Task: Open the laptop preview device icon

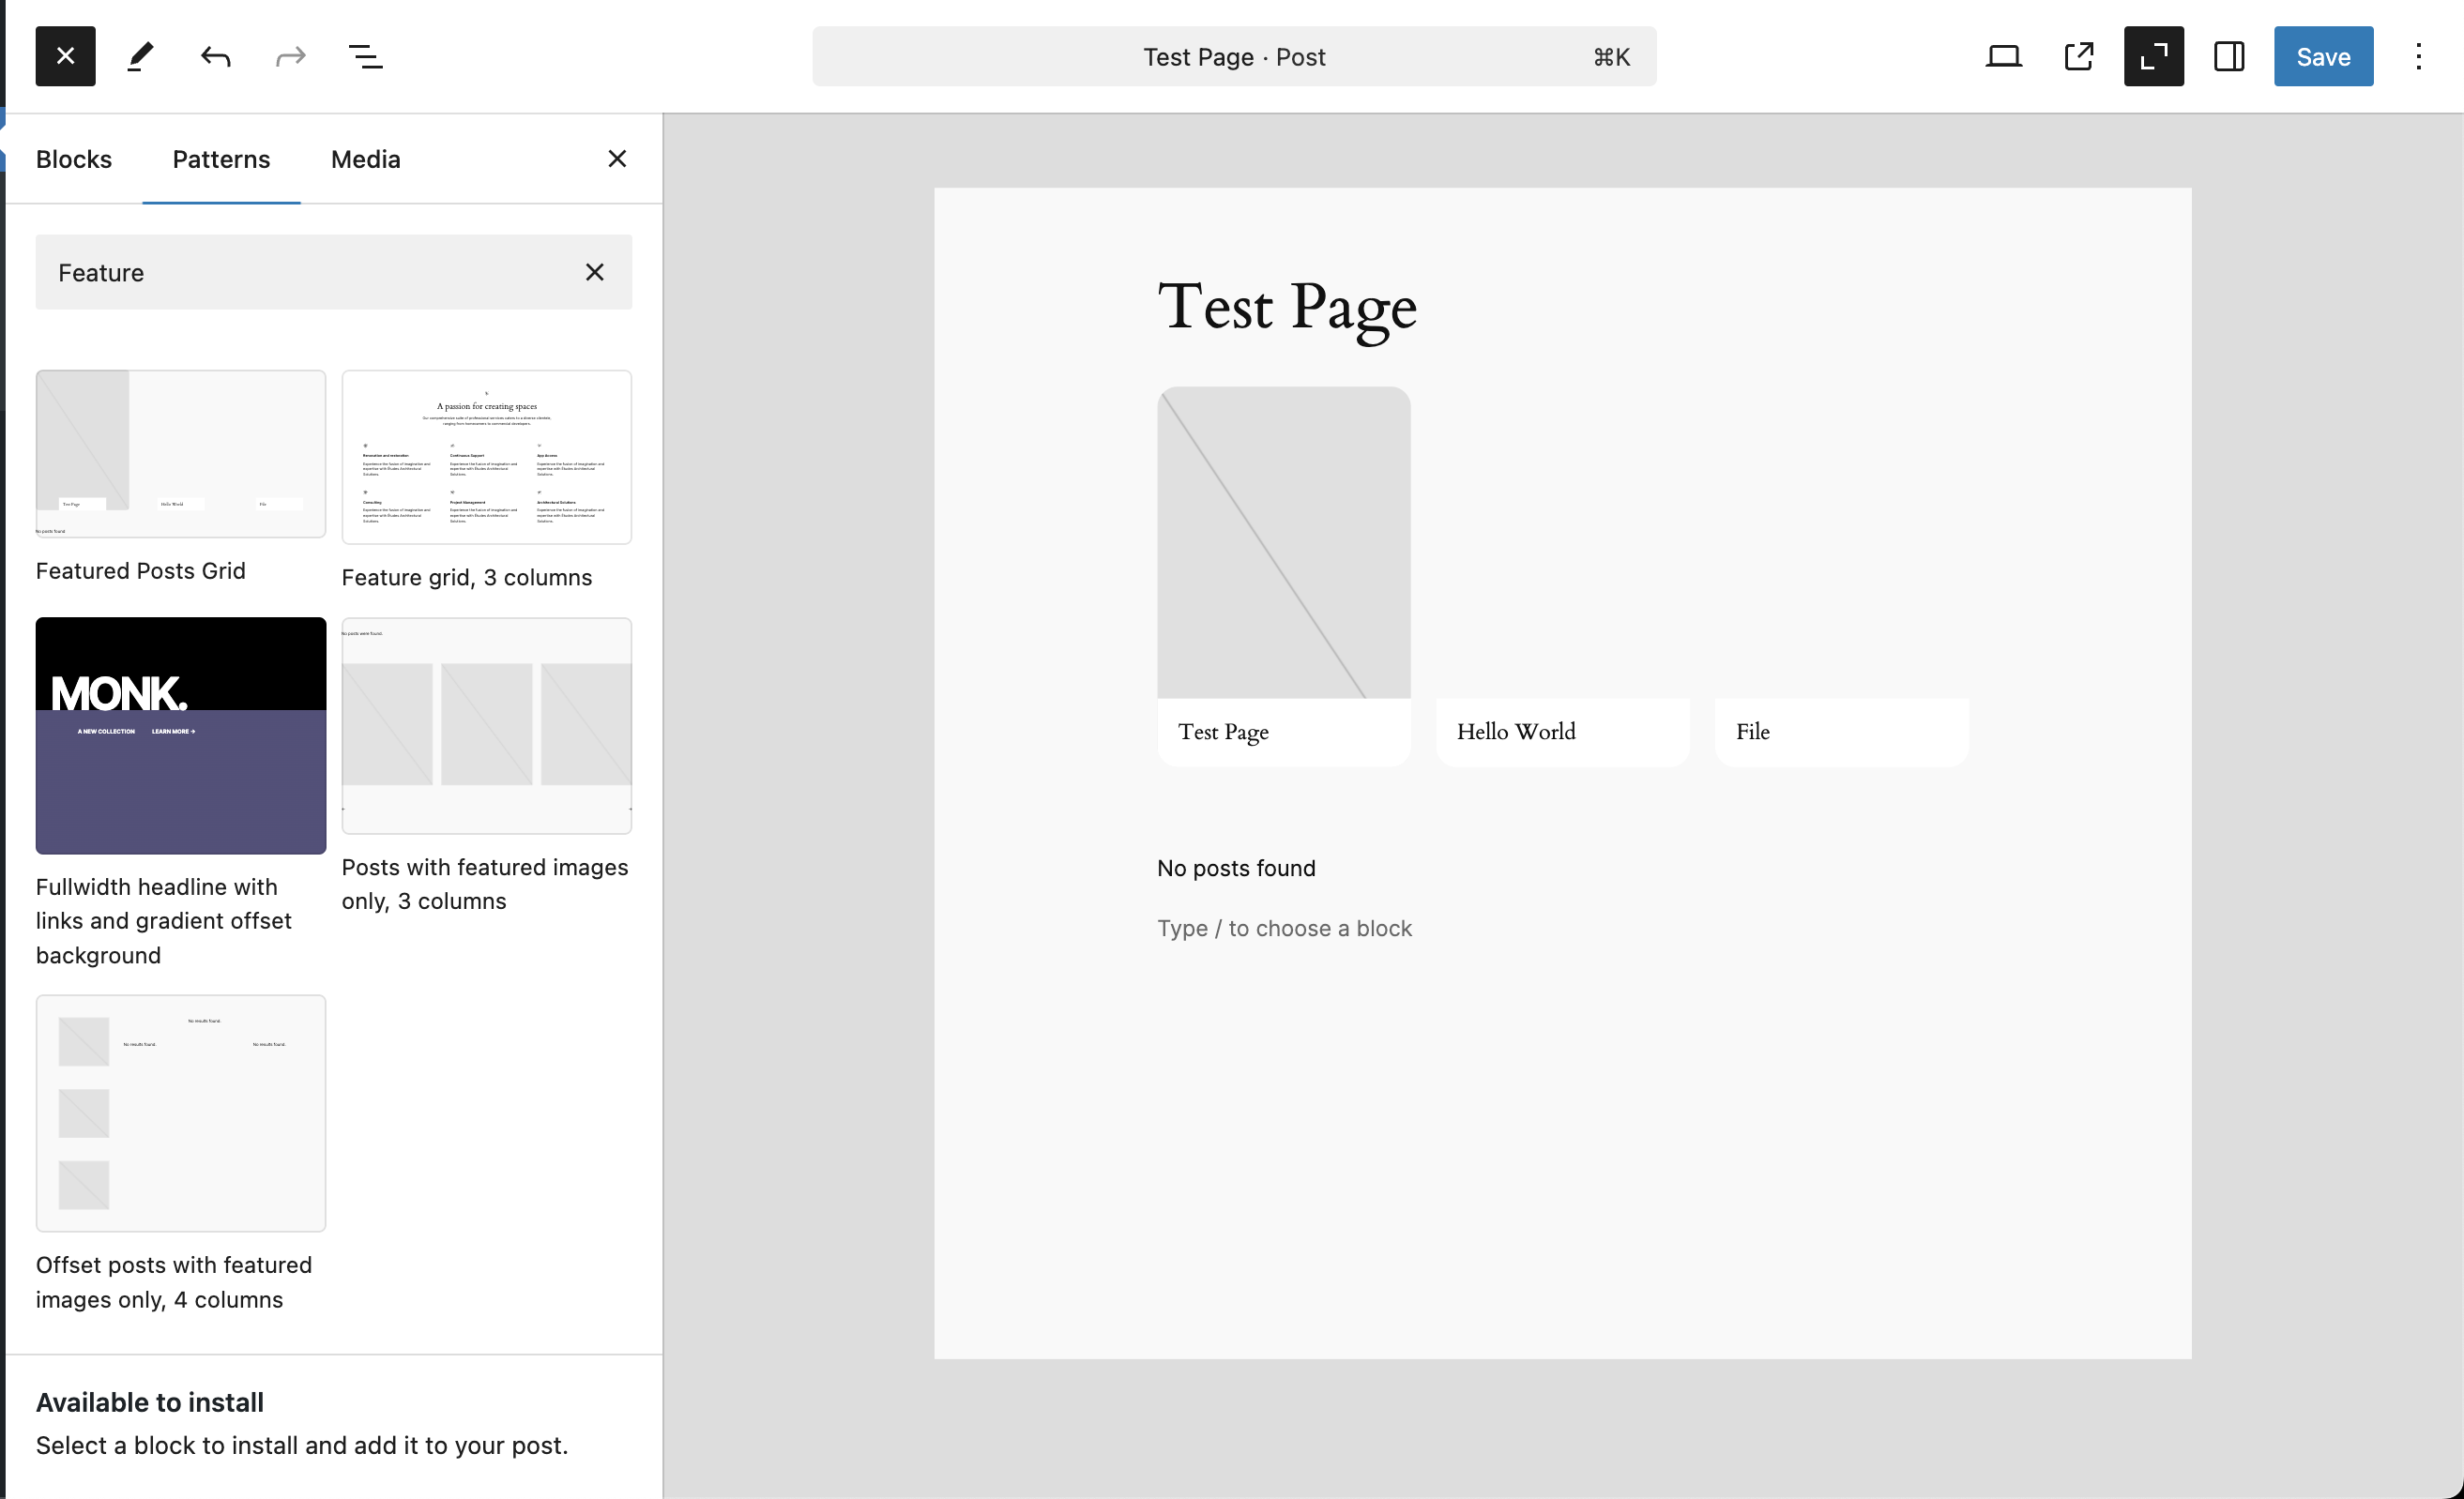Action: point(2003,56)
